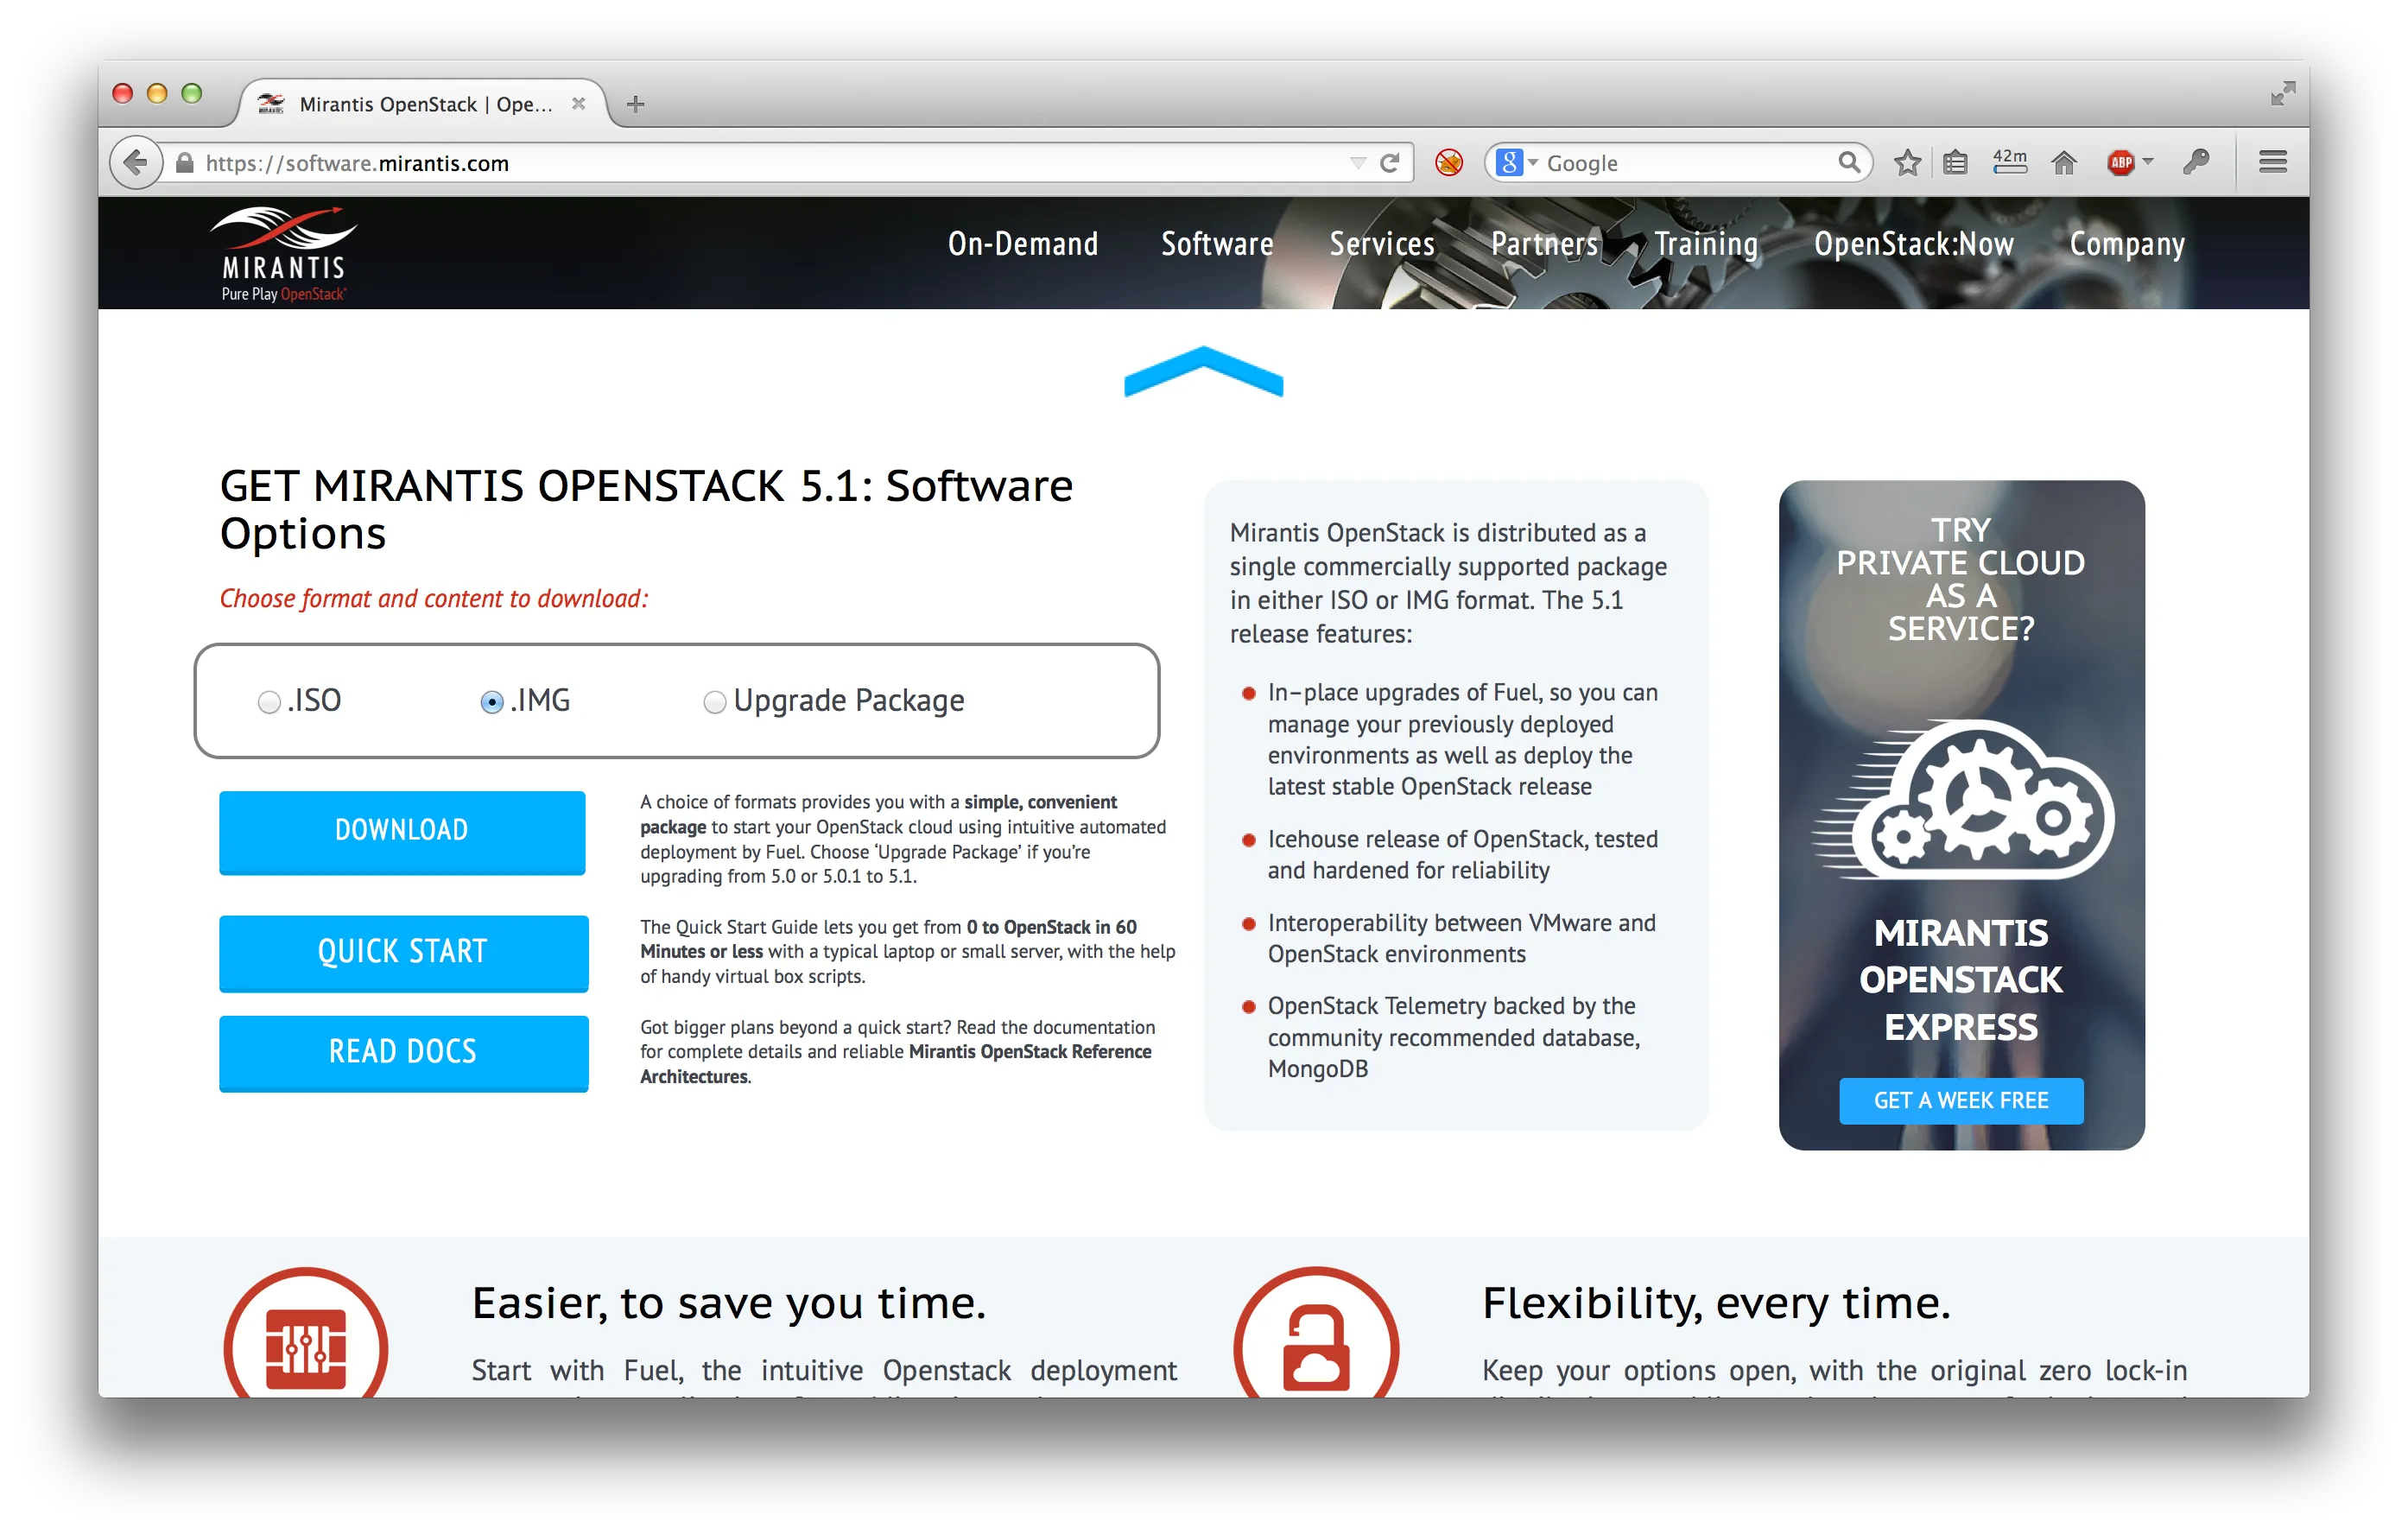Image resolution: width=2408 pixels, height=1534 pixels.
Task: Select the .IMG format radio button
Action: click(x=491, y=702)
